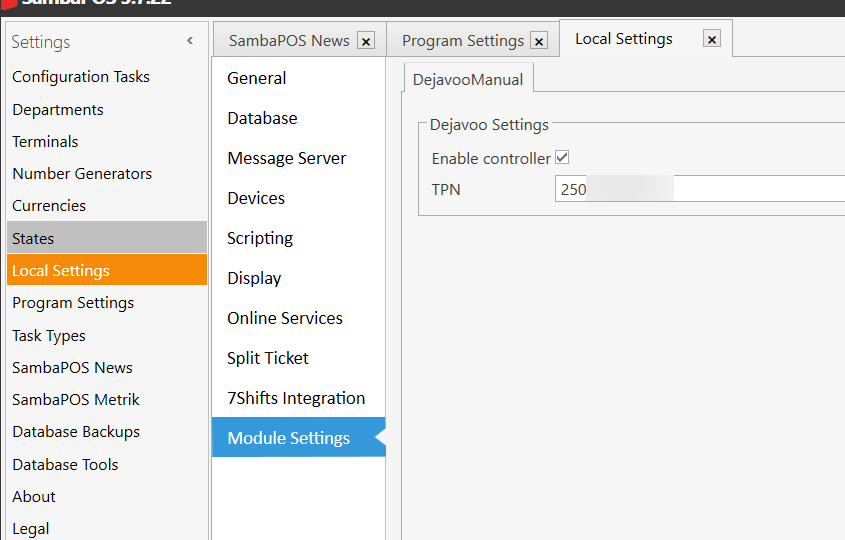Collapse the Settings sidebar panel
The image size is (845, 540).
point(190,41)
